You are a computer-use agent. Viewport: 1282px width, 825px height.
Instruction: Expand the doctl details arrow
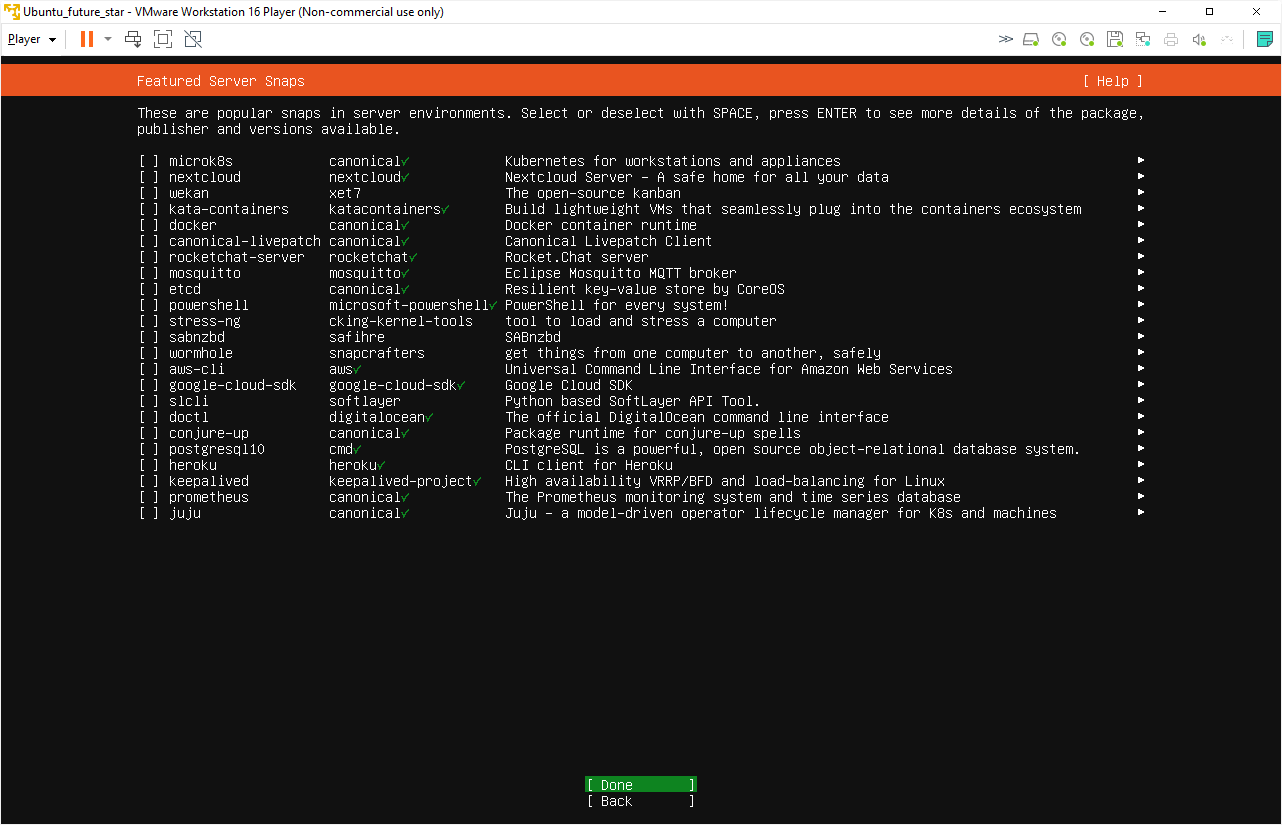click(x=1141, y=417)
